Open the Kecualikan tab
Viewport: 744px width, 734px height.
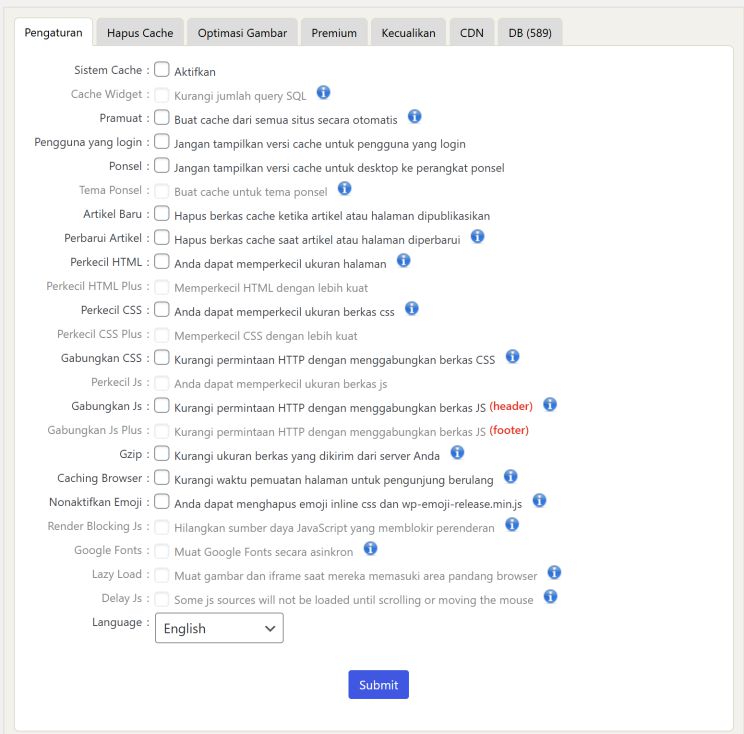(x=408, y=33)
